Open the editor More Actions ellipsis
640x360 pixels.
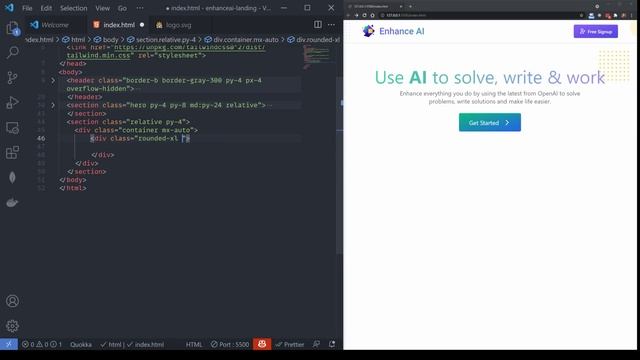tap(331, 24)
